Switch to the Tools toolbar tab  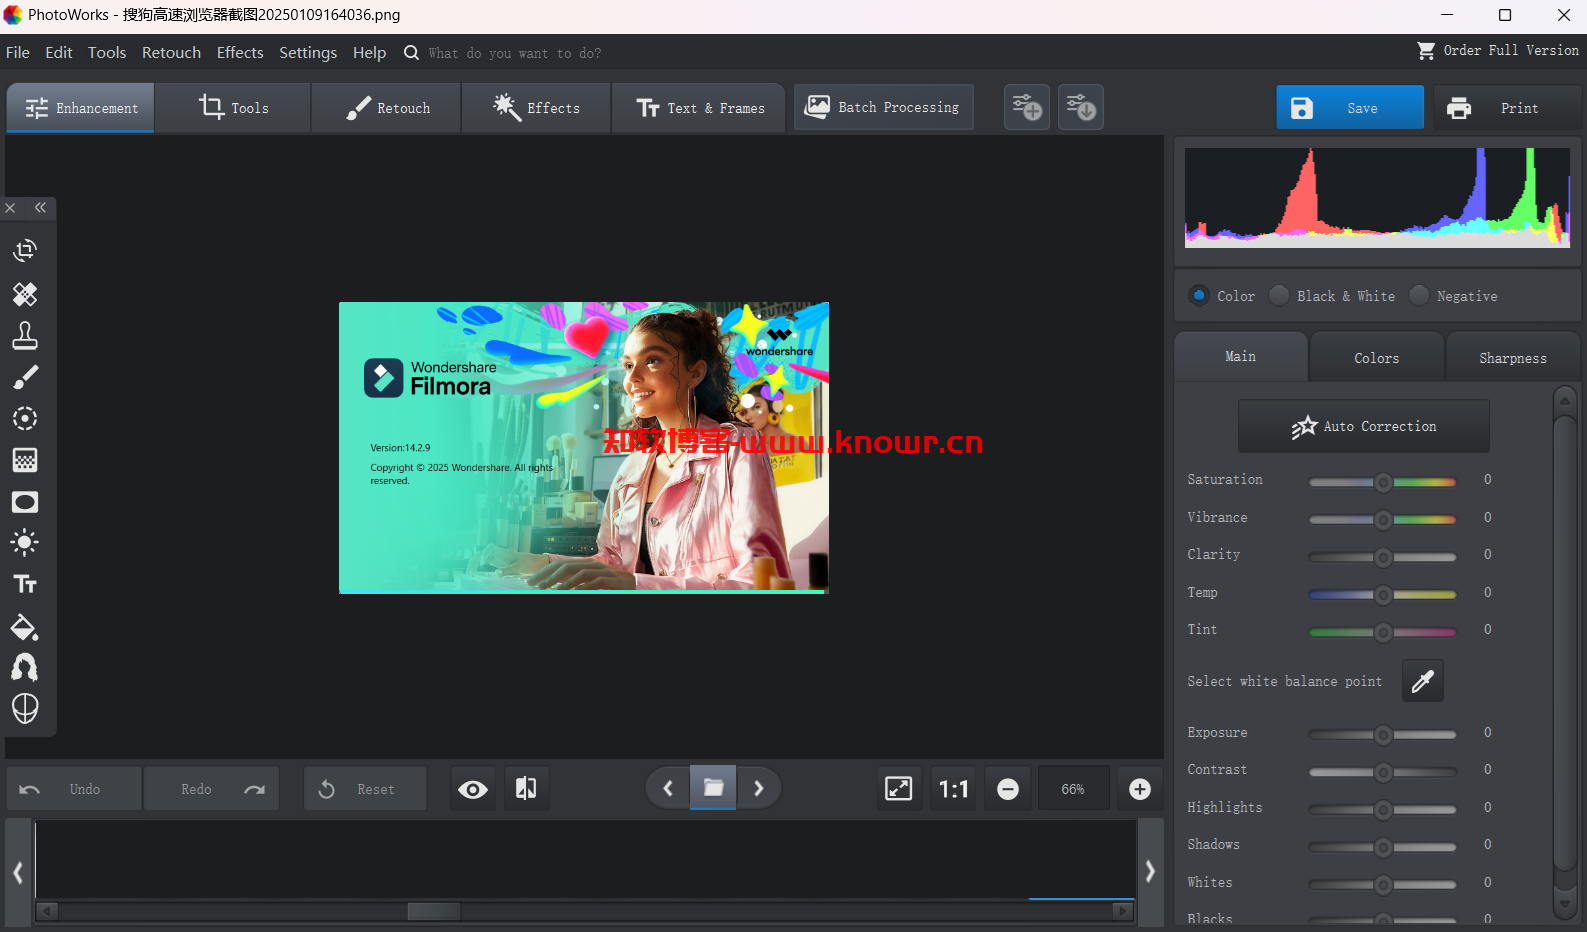[x=234, y=108]
